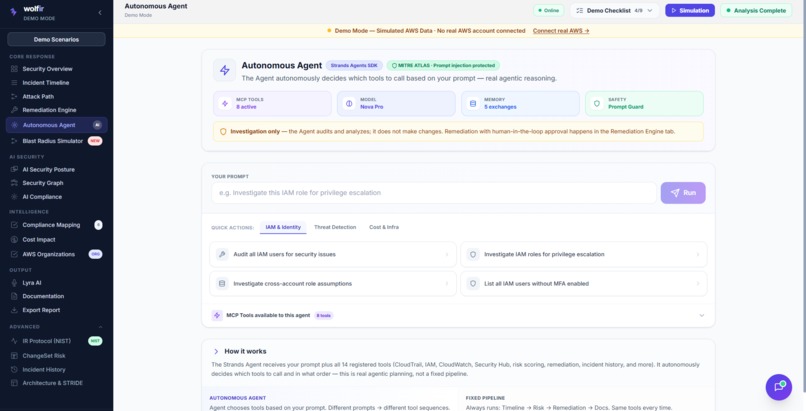Click the AI Security Posture icon
The image size is (806, 411).
[x=14, y=170]
